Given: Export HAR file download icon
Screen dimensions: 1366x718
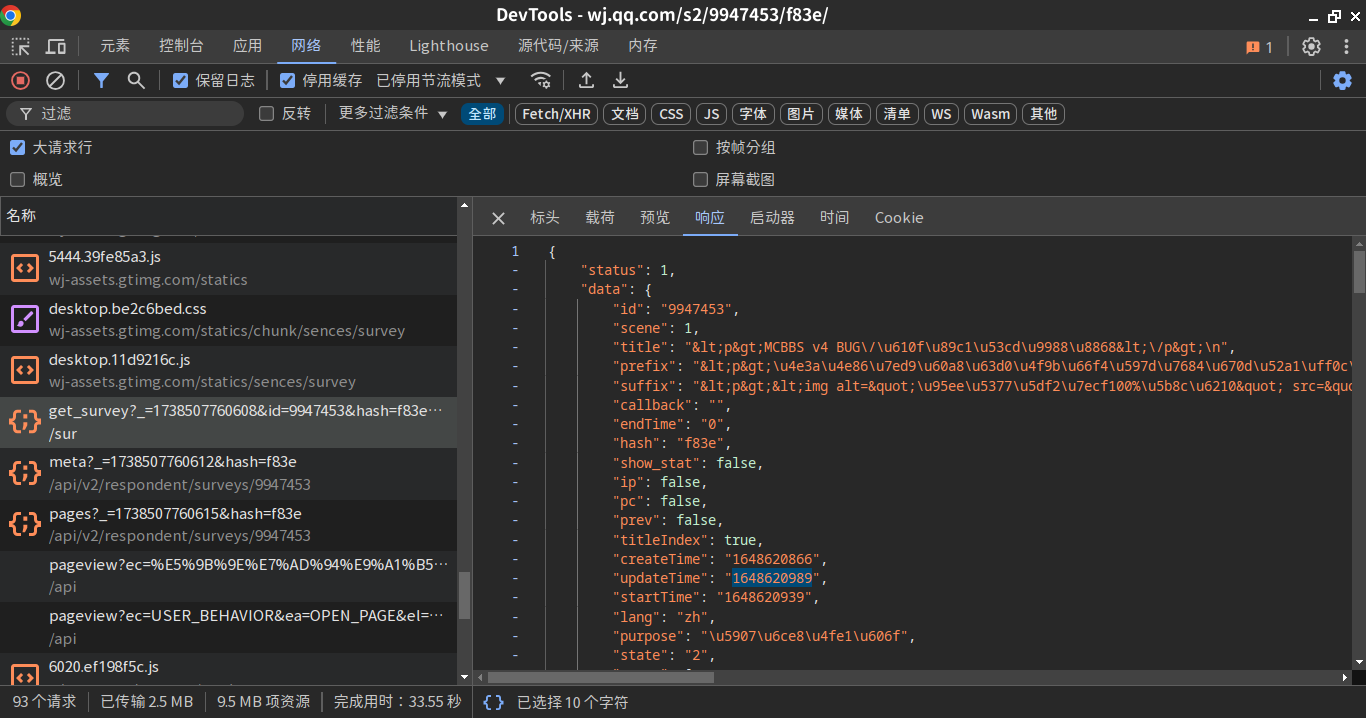Looking at the screenshot, I should tap(620, 80).
